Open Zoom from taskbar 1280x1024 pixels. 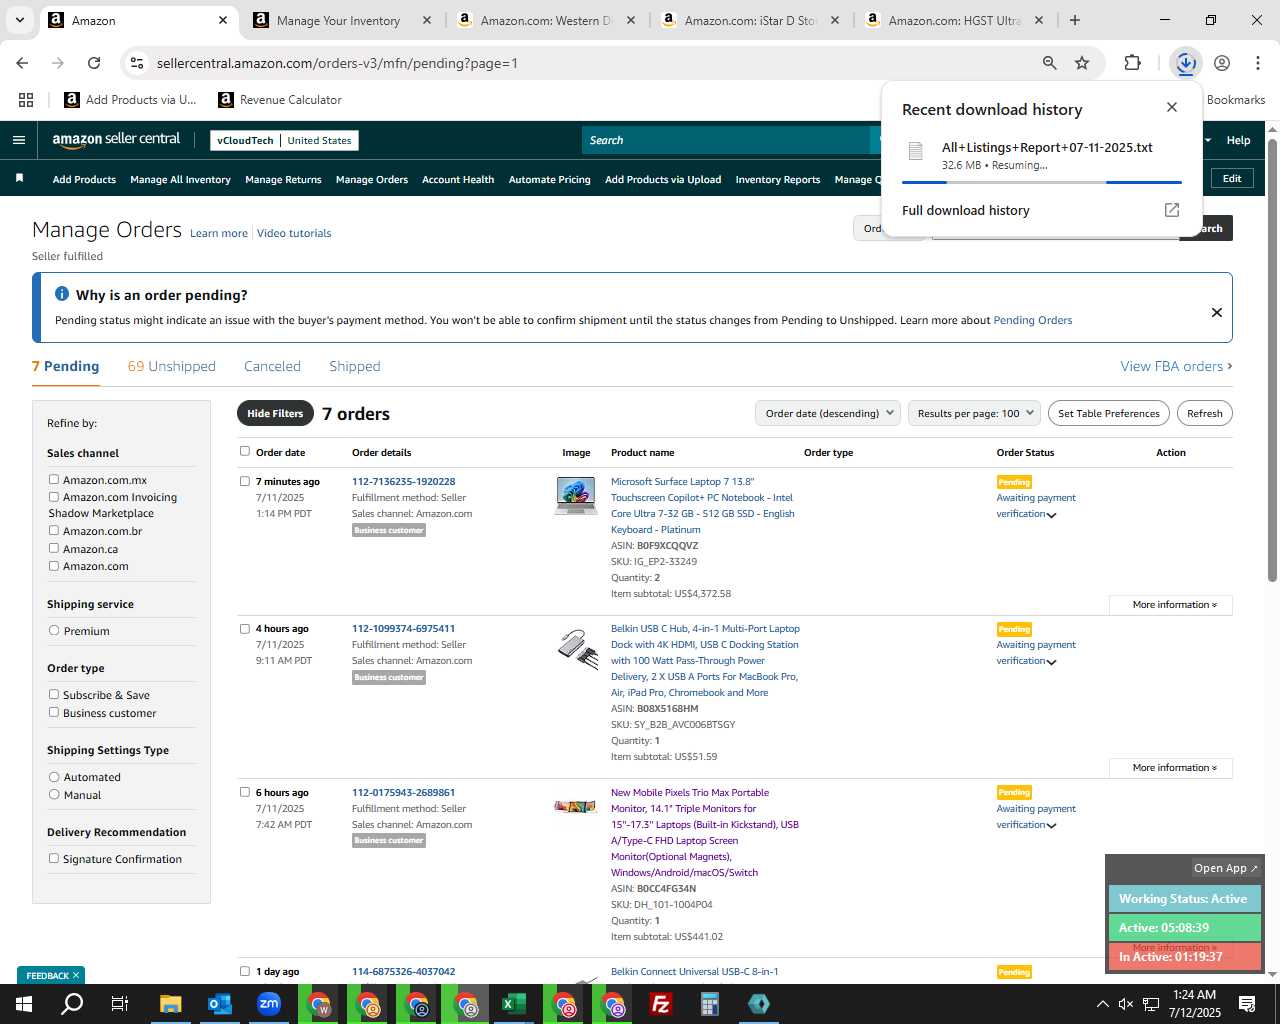(x=269, y=1004)
